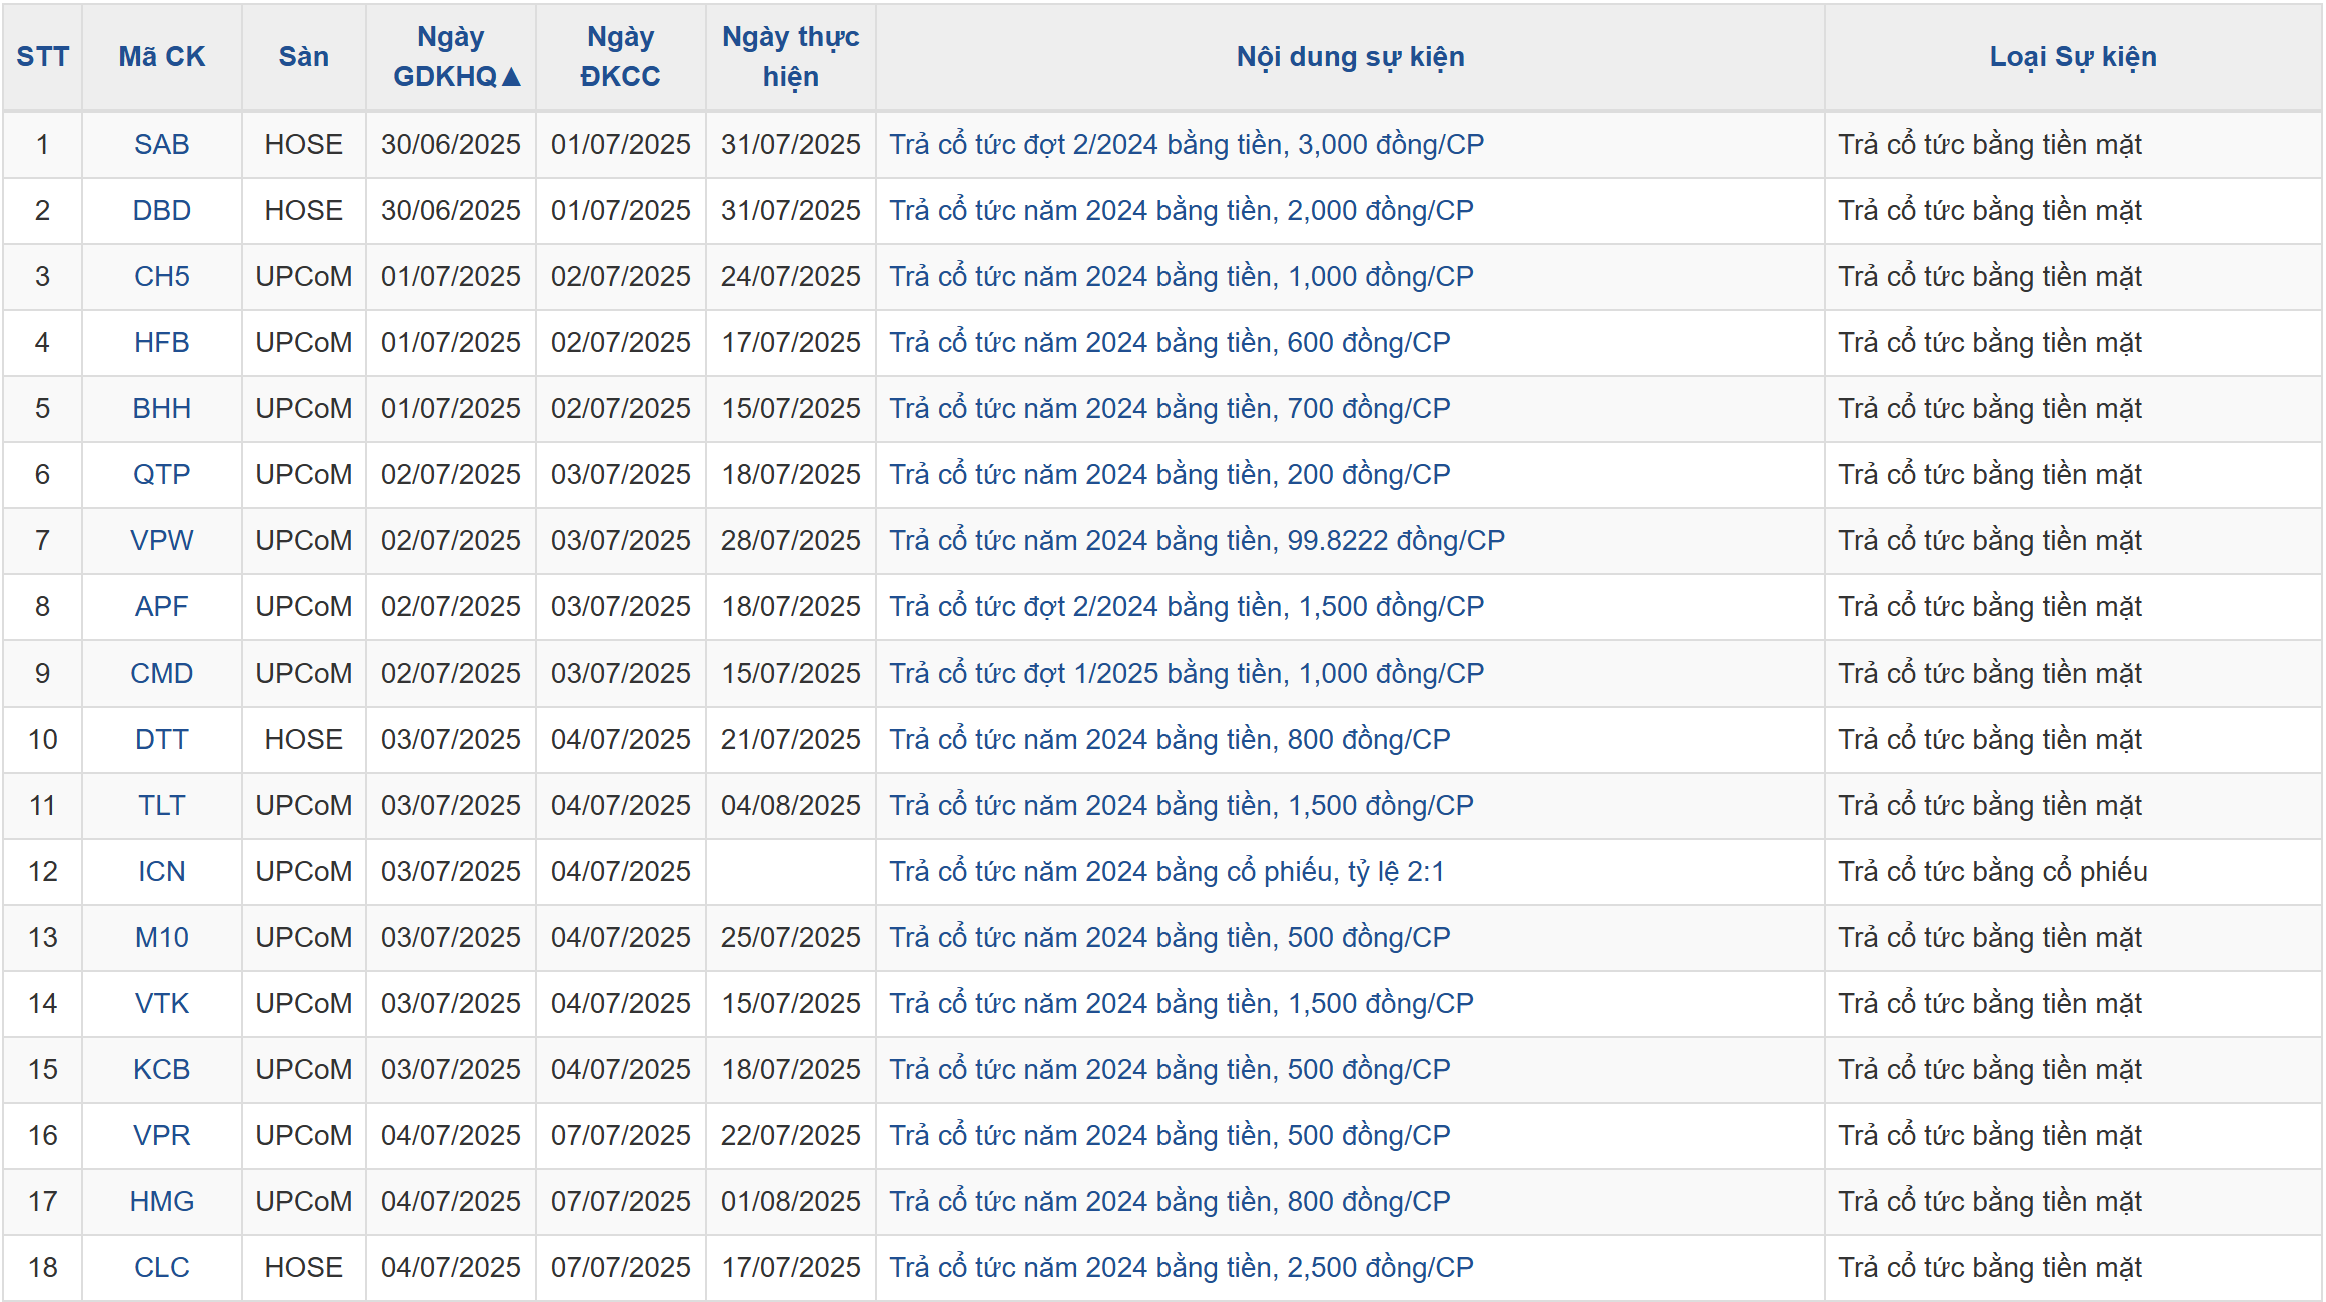Select DTT execution date 21/07/2025
Viewport: 2326px width, 1302px height.
[x=790, y=740]
